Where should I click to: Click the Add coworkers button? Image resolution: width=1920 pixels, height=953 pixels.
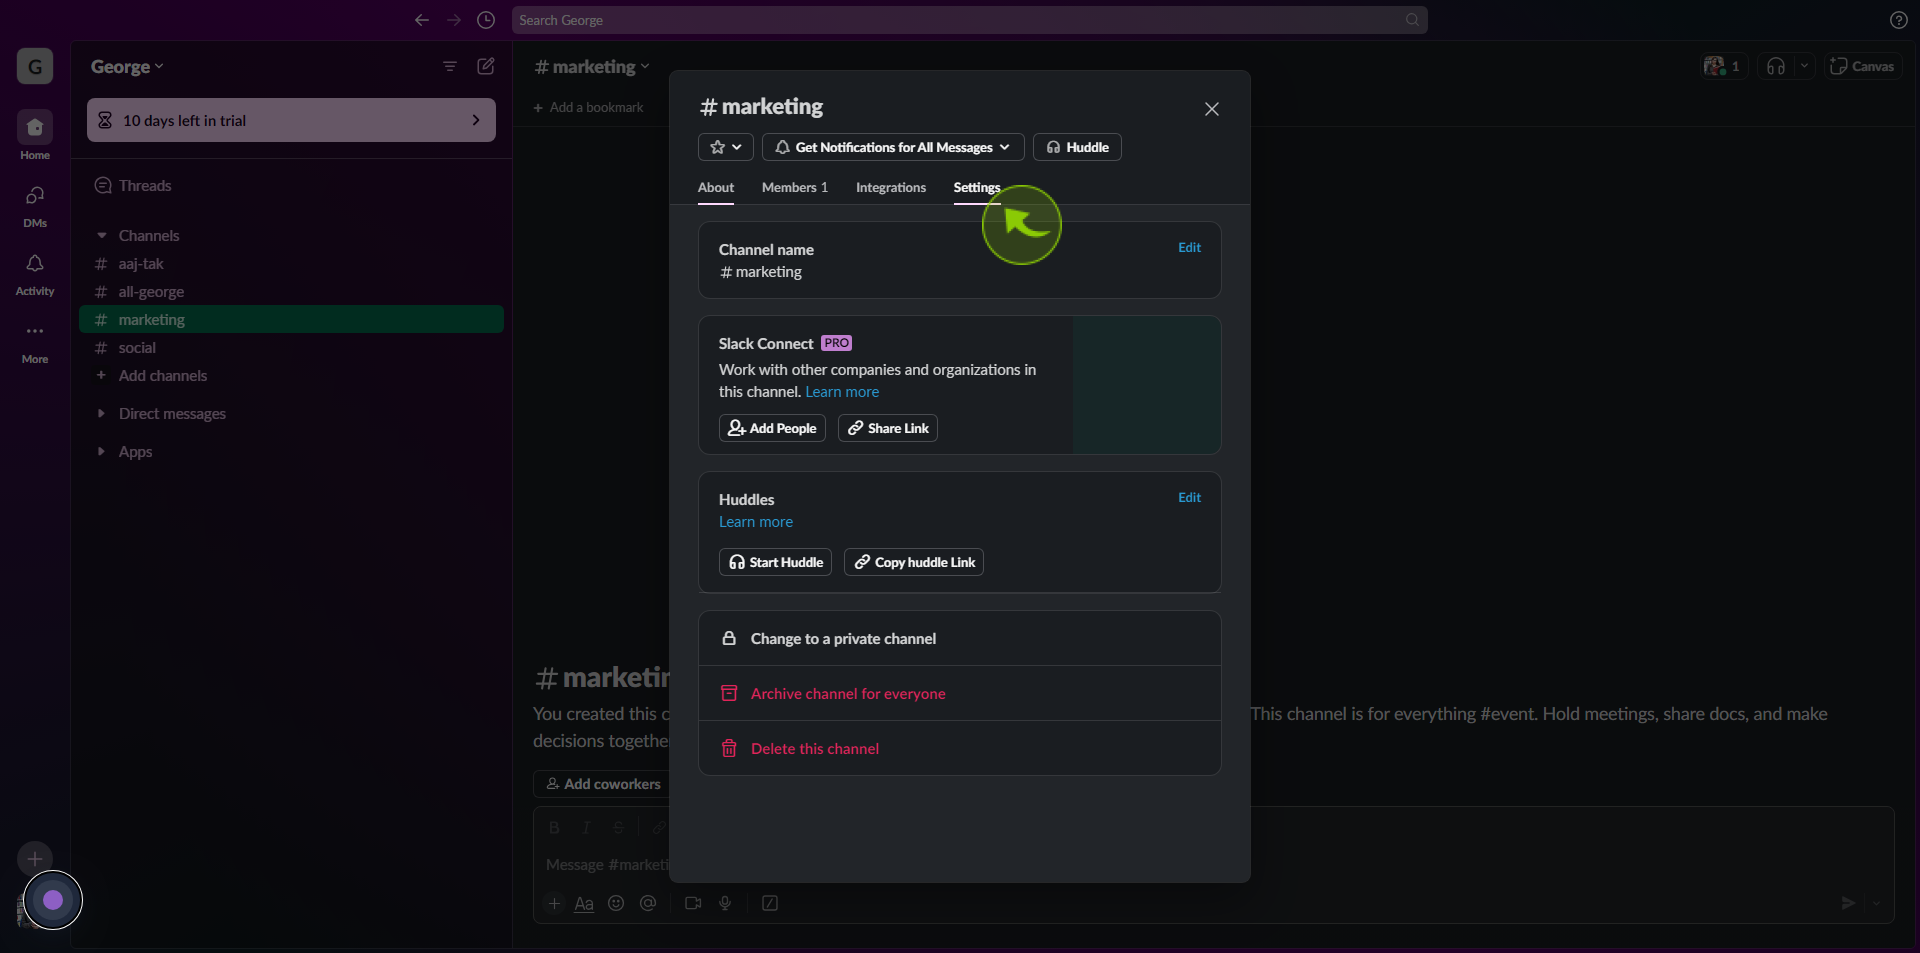603,784
